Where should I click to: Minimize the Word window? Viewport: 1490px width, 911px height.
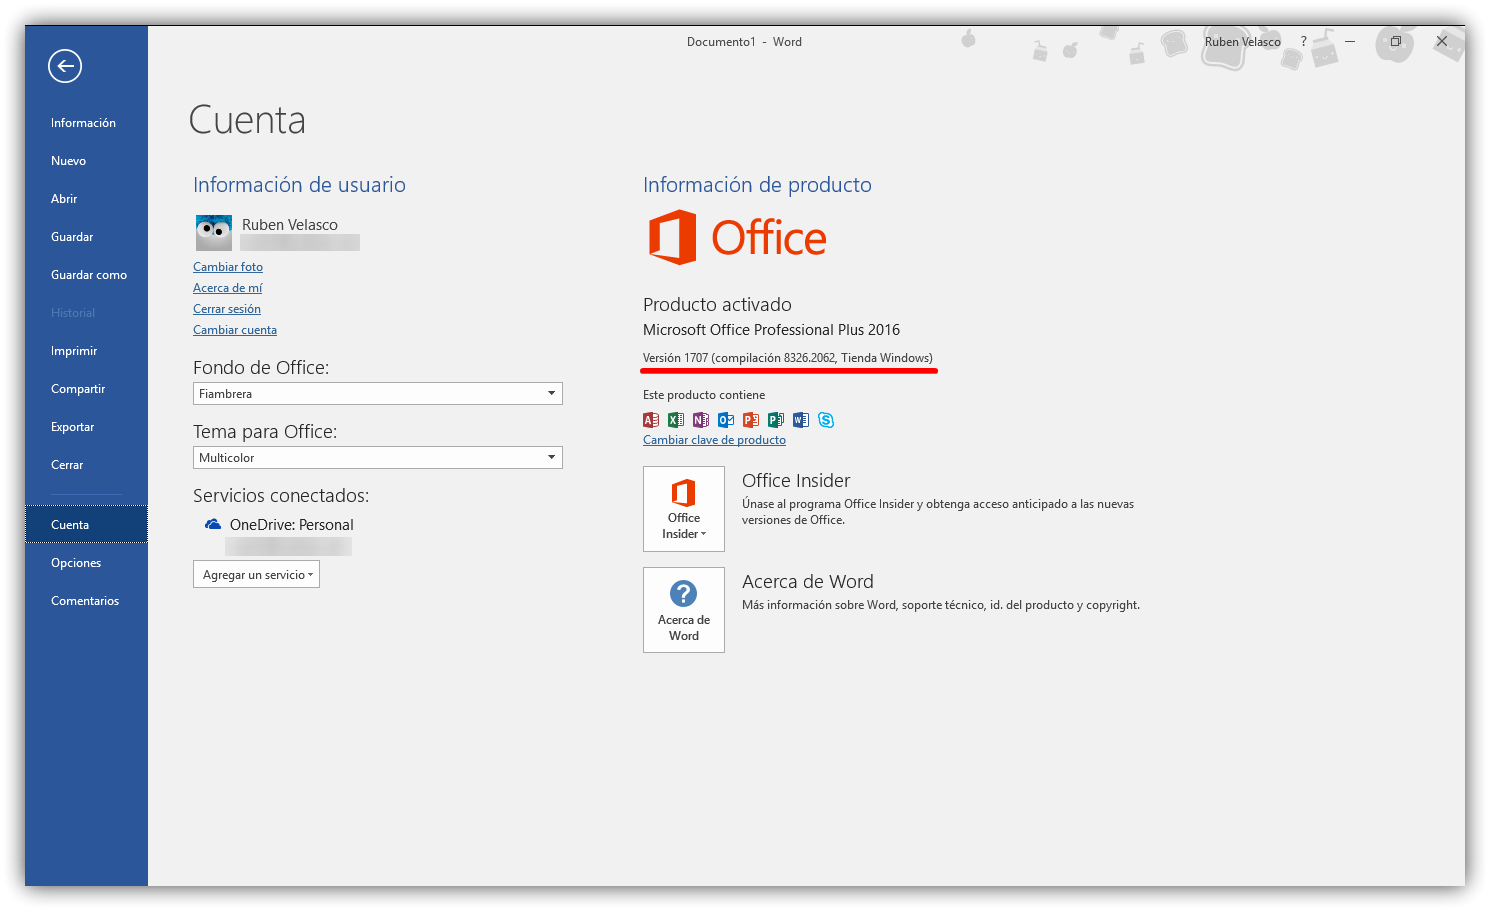coord(1350,42)
